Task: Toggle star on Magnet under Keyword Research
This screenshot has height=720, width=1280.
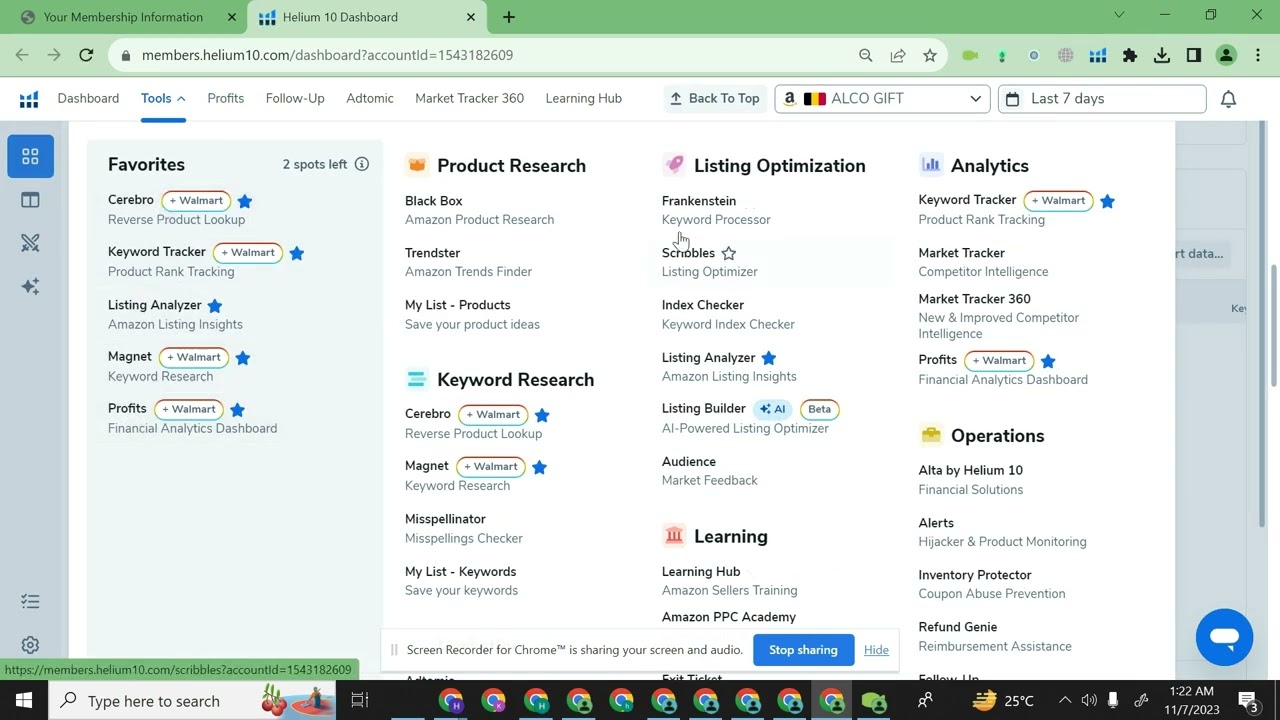Action: pos(539,467)
